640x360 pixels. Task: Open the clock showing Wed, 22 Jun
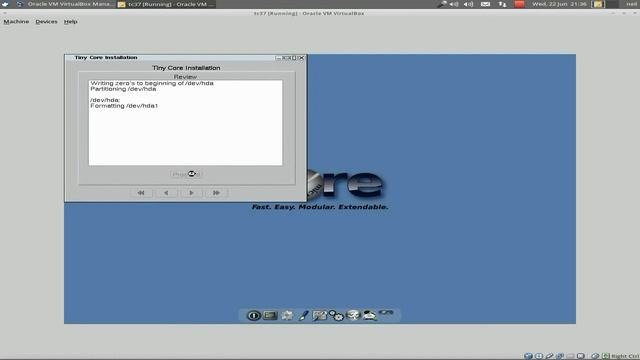point(559,4)
